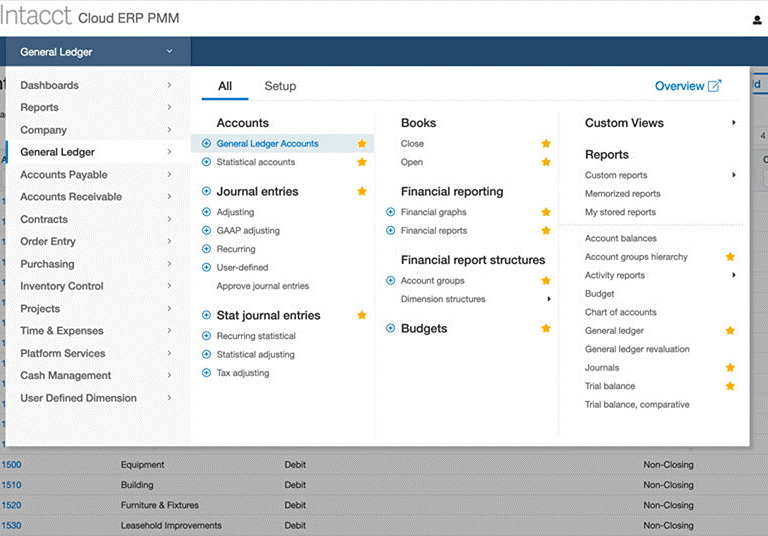Open General ledger revaluation report
Image resolution: width=768 pixels, height=536 pixels.
point(637,349)
